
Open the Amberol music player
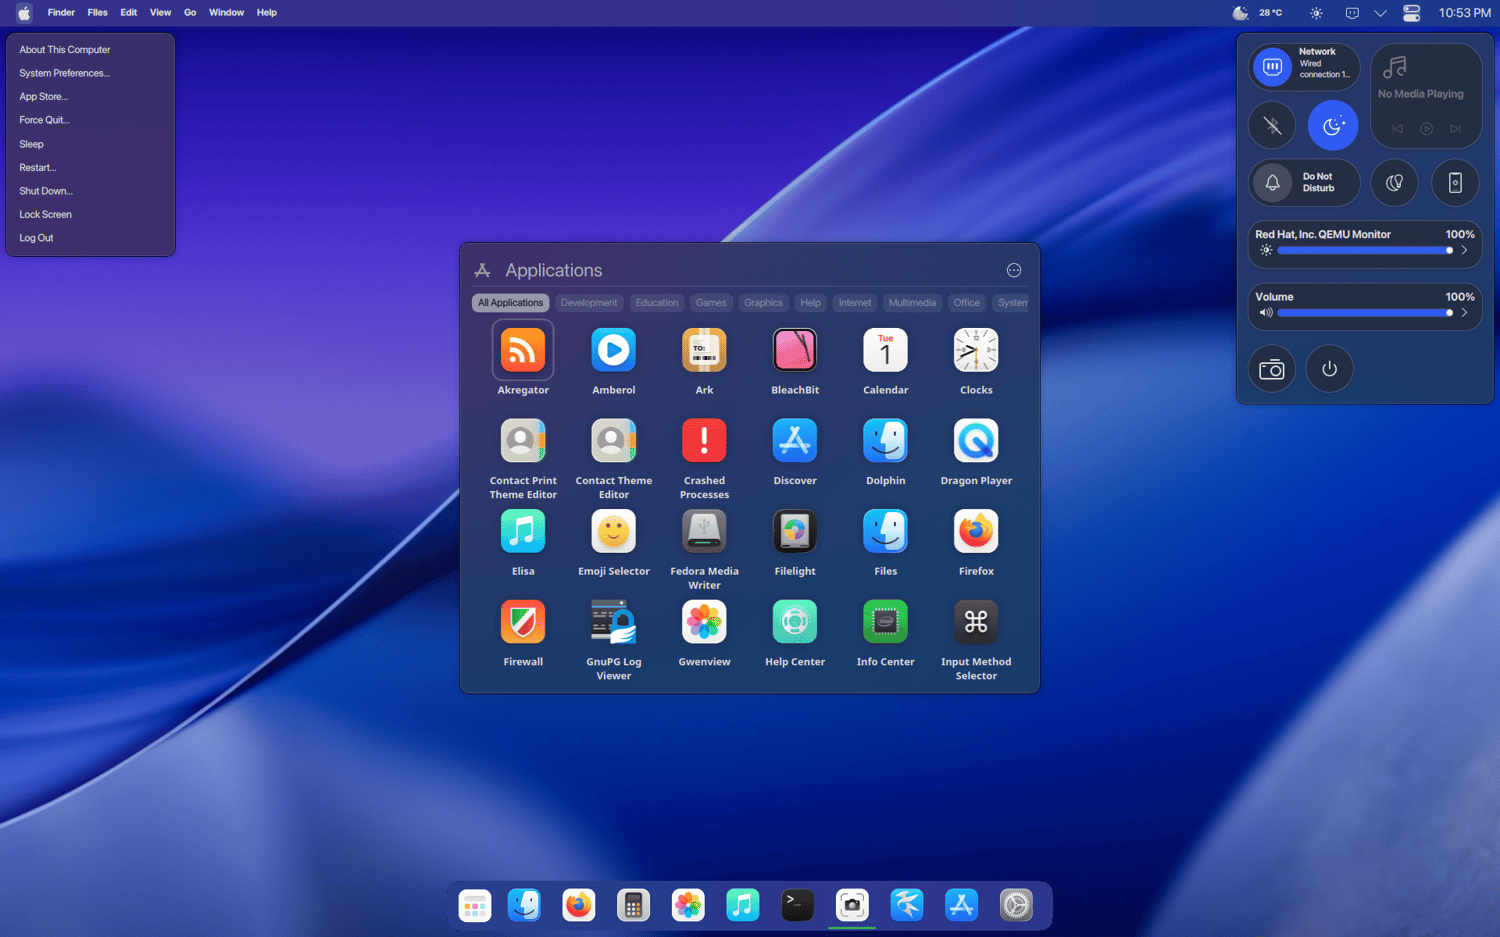pos(614,350)
